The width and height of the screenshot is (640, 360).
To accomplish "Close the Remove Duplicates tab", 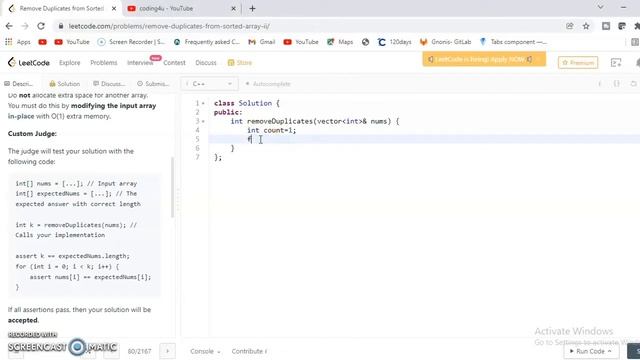I will pyautogui.click(x=114, y=8).
